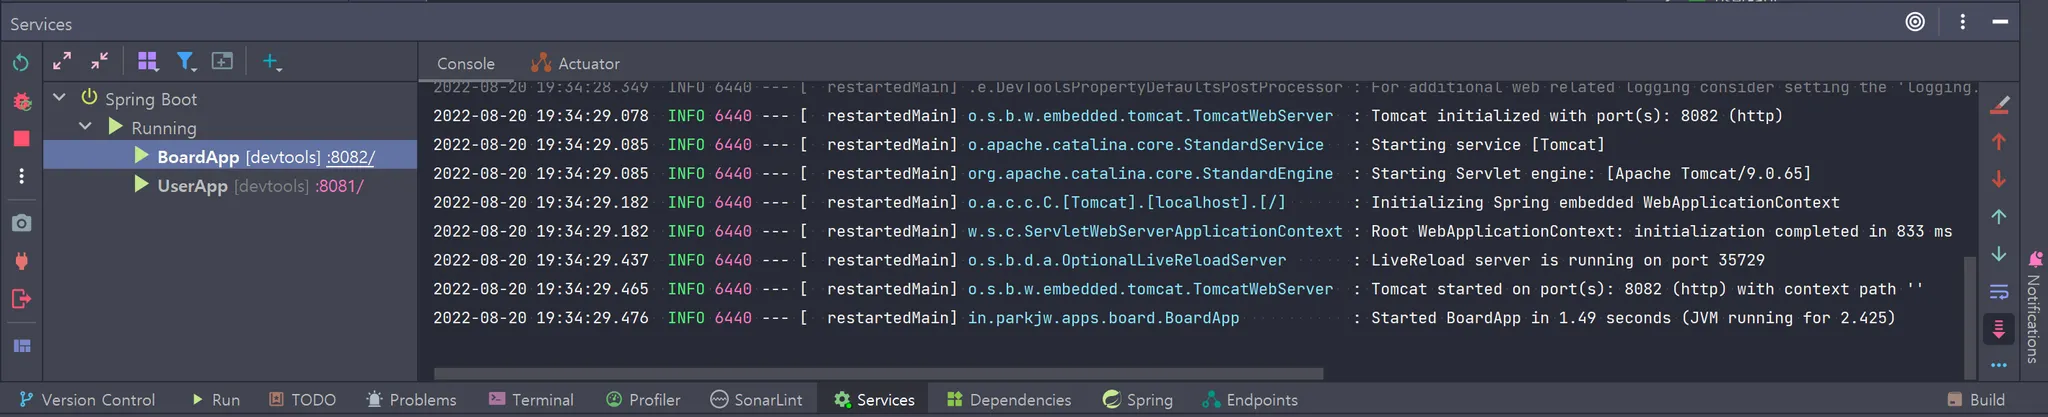Click the thread dump camera icon
The width and height of the screenshot is (2048, 417).
(21, 223)
